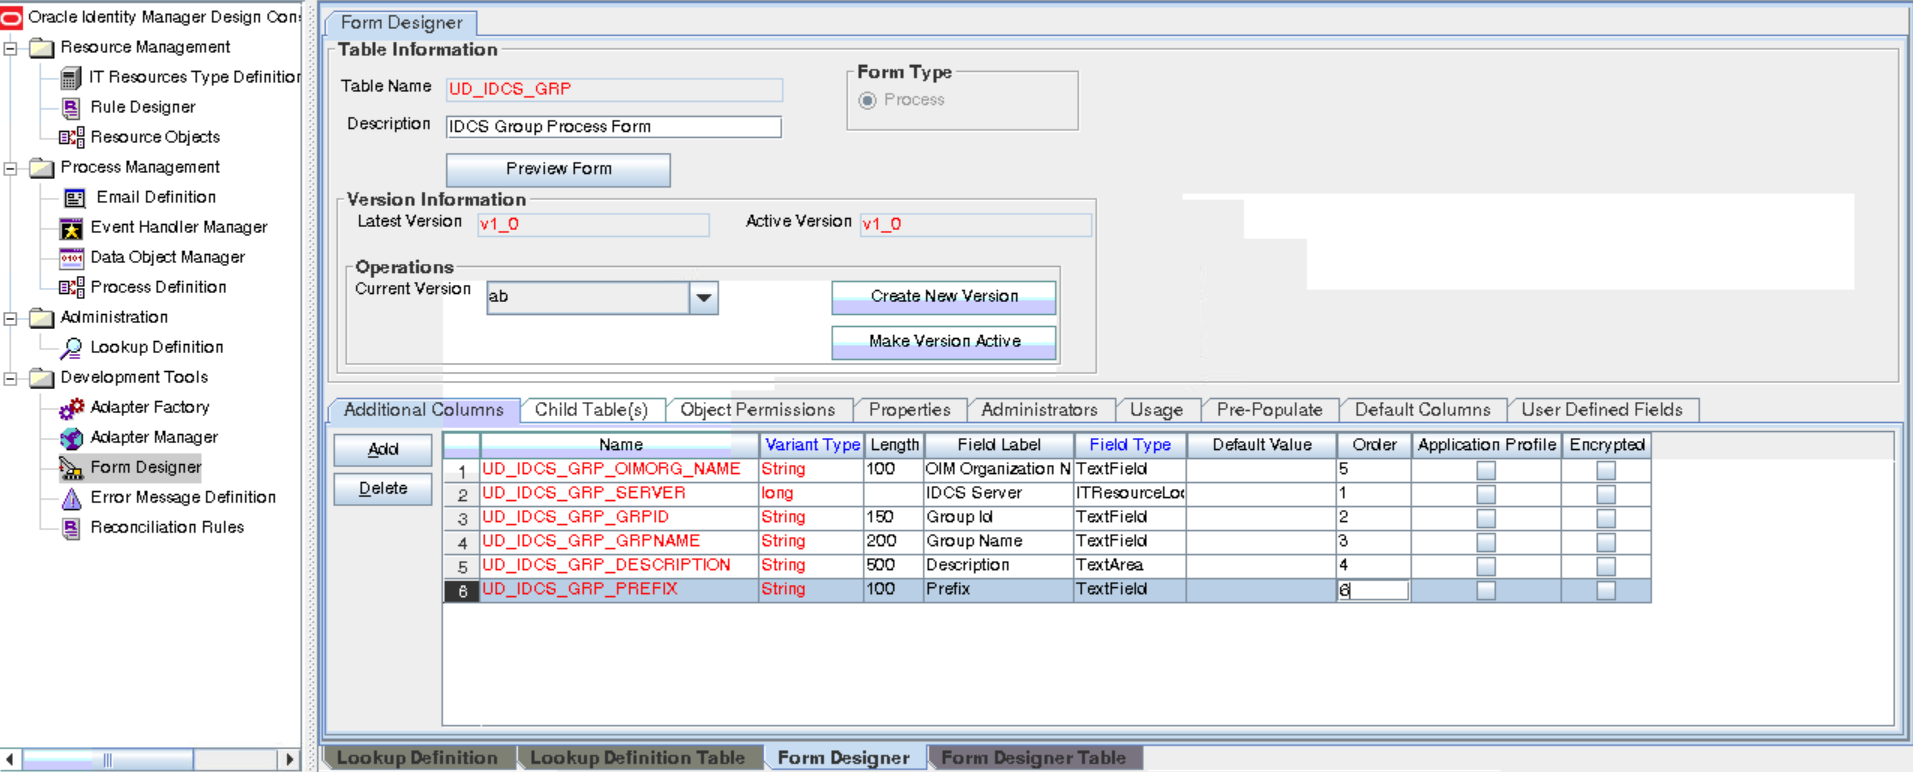Screen dimensions: 1913x772
Task: Click the Rule Designer icon
Action: click(x=71, y=108)
